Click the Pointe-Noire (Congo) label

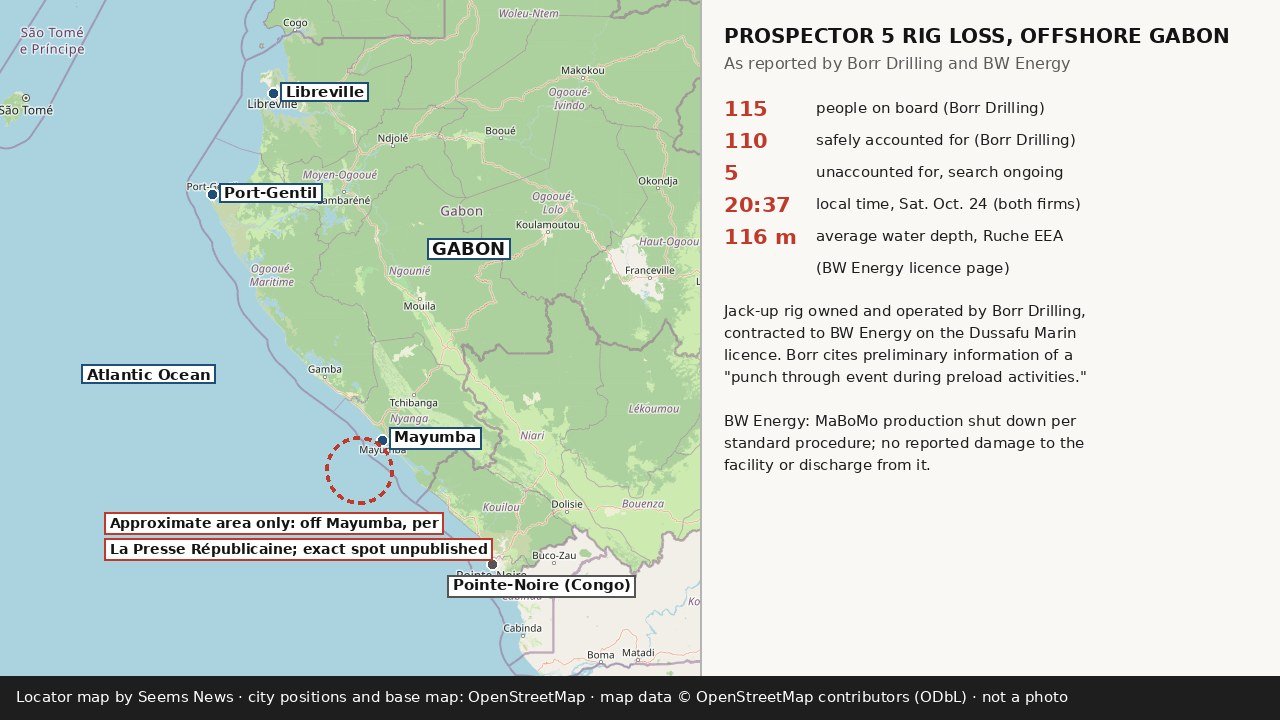pyautogui.click(x=542, y=586)
